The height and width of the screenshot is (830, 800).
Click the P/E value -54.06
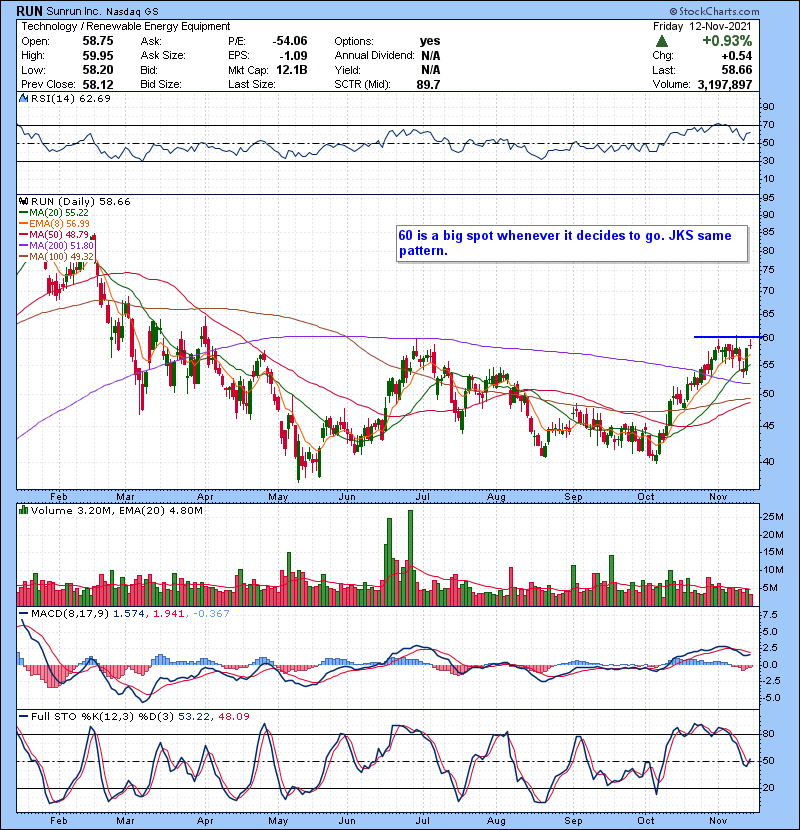coord(290,41)
